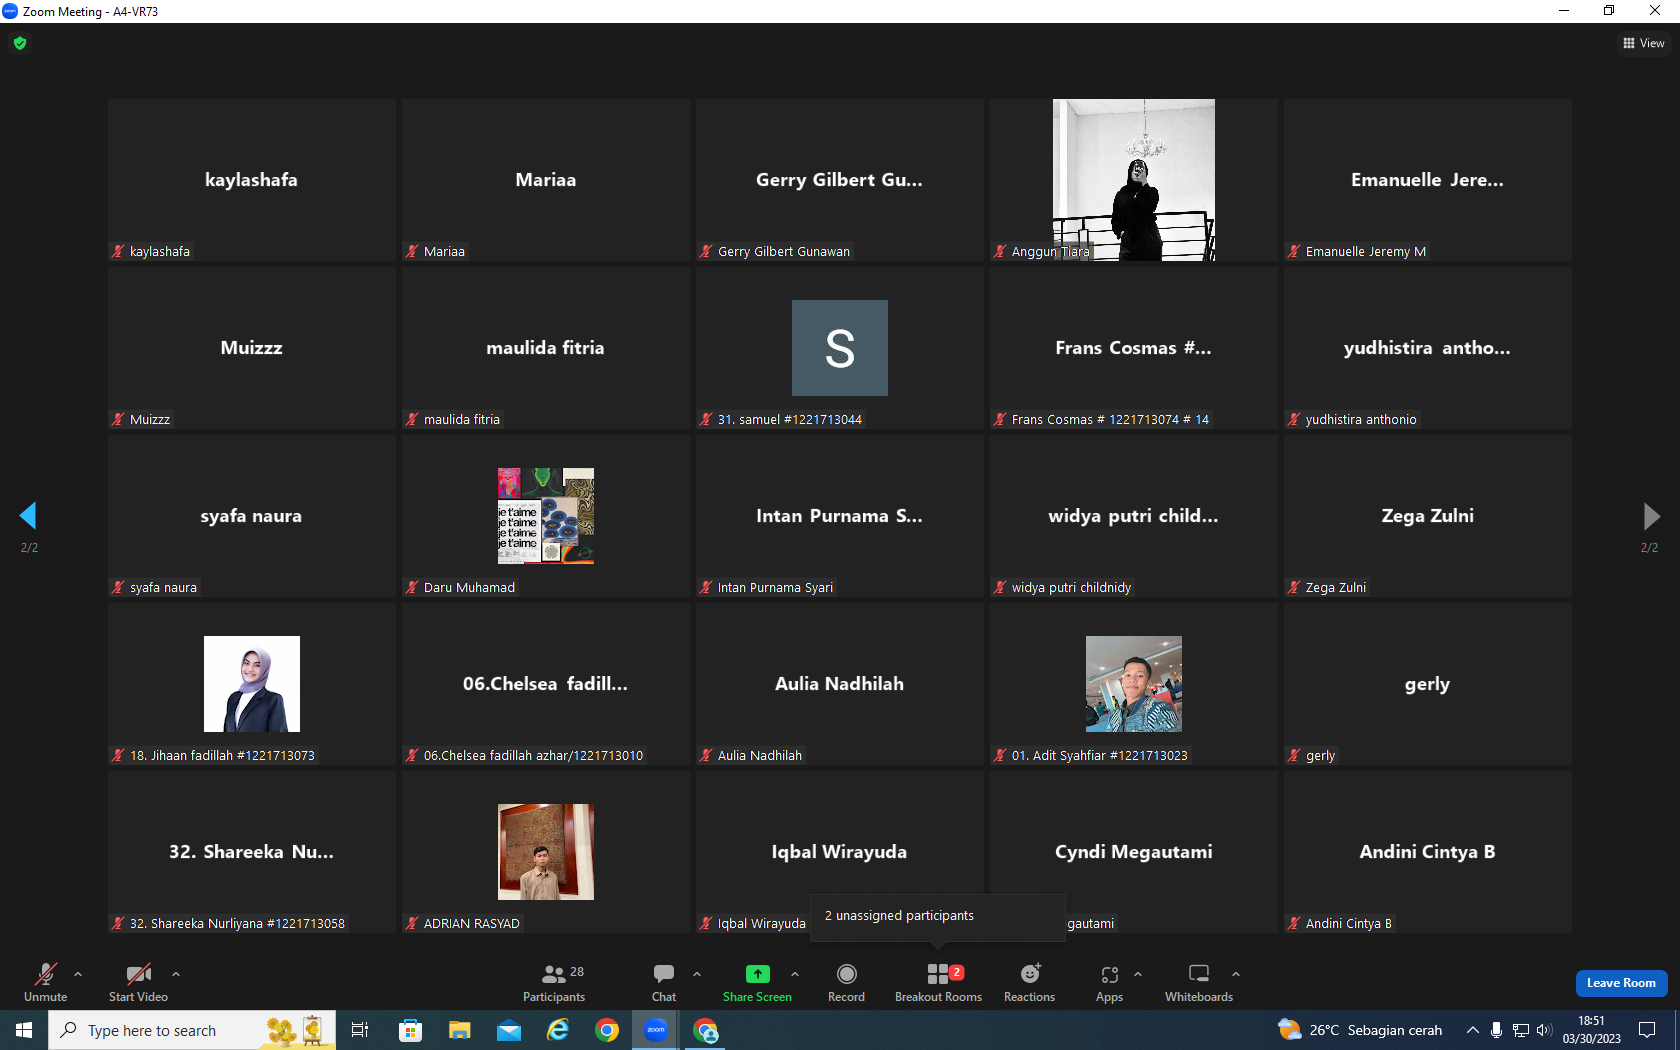Open the Reactions menu
The width and height of the screenshot is (1680, 1050).
click(x=1029, y=983)
